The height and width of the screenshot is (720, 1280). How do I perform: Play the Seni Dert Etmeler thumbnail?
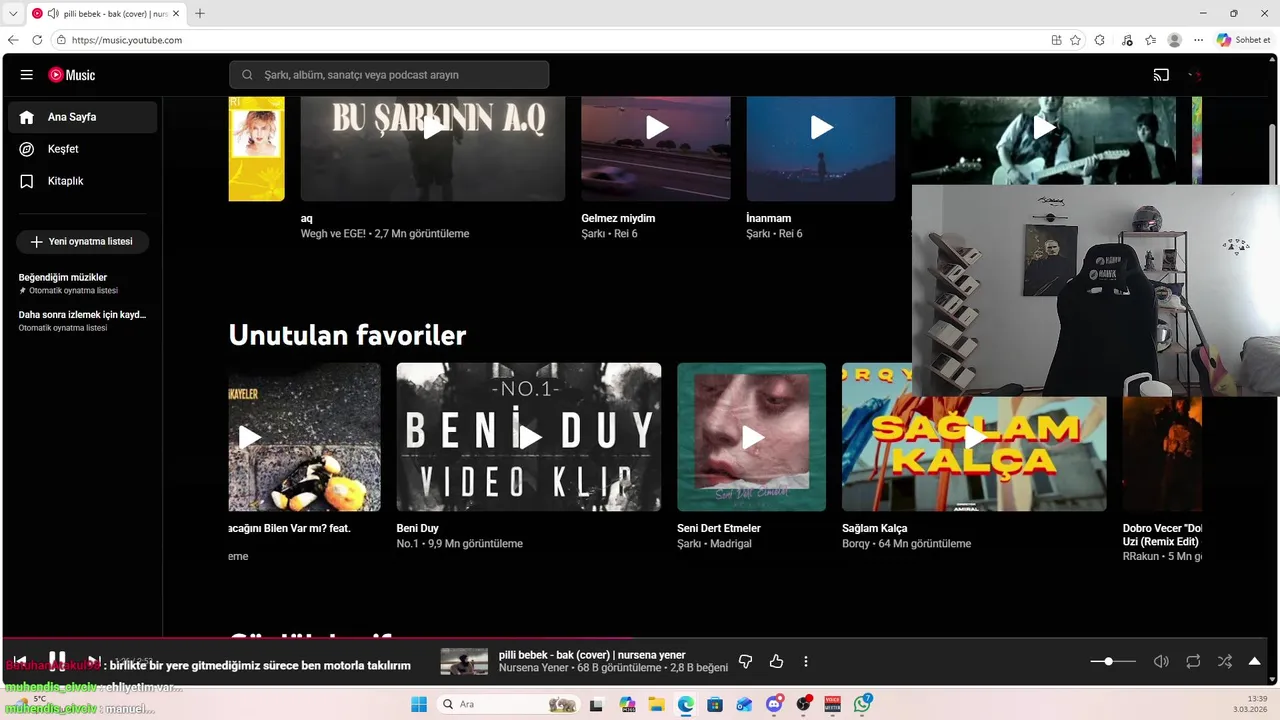tap(752, 437)
